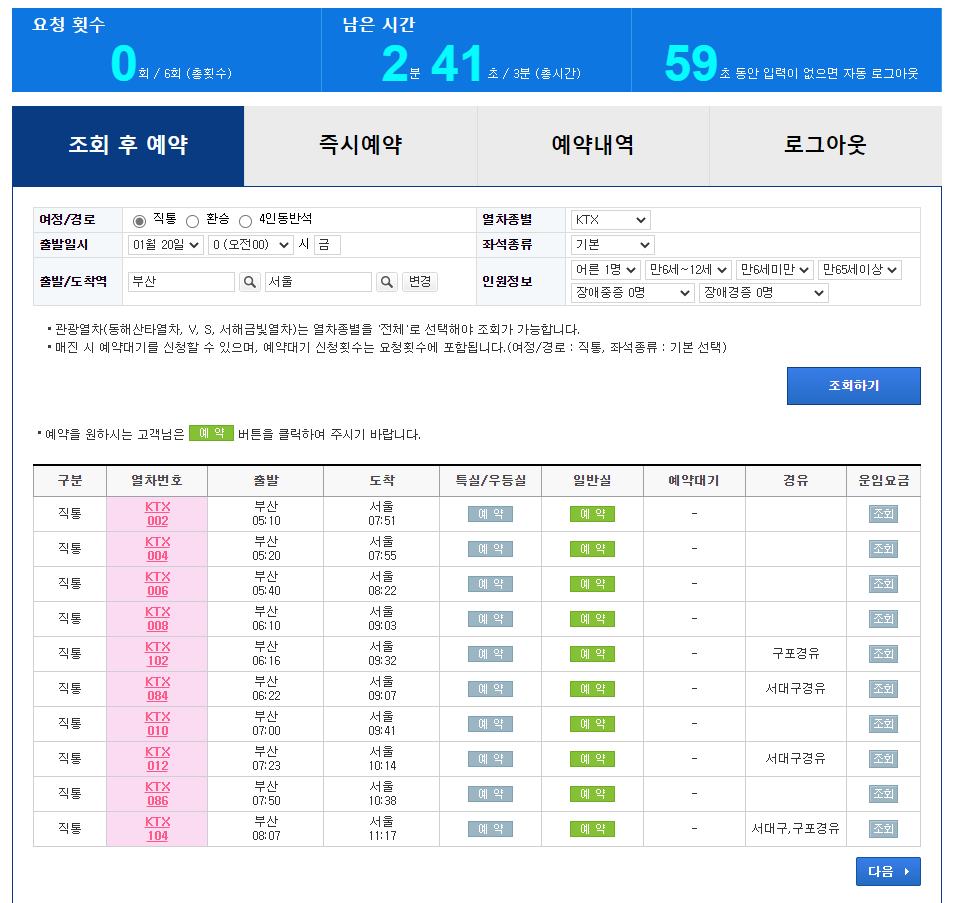Reserve 일반실 seat on KTX 104
This screenshot has height=903, width=958.
click(592, 828)
